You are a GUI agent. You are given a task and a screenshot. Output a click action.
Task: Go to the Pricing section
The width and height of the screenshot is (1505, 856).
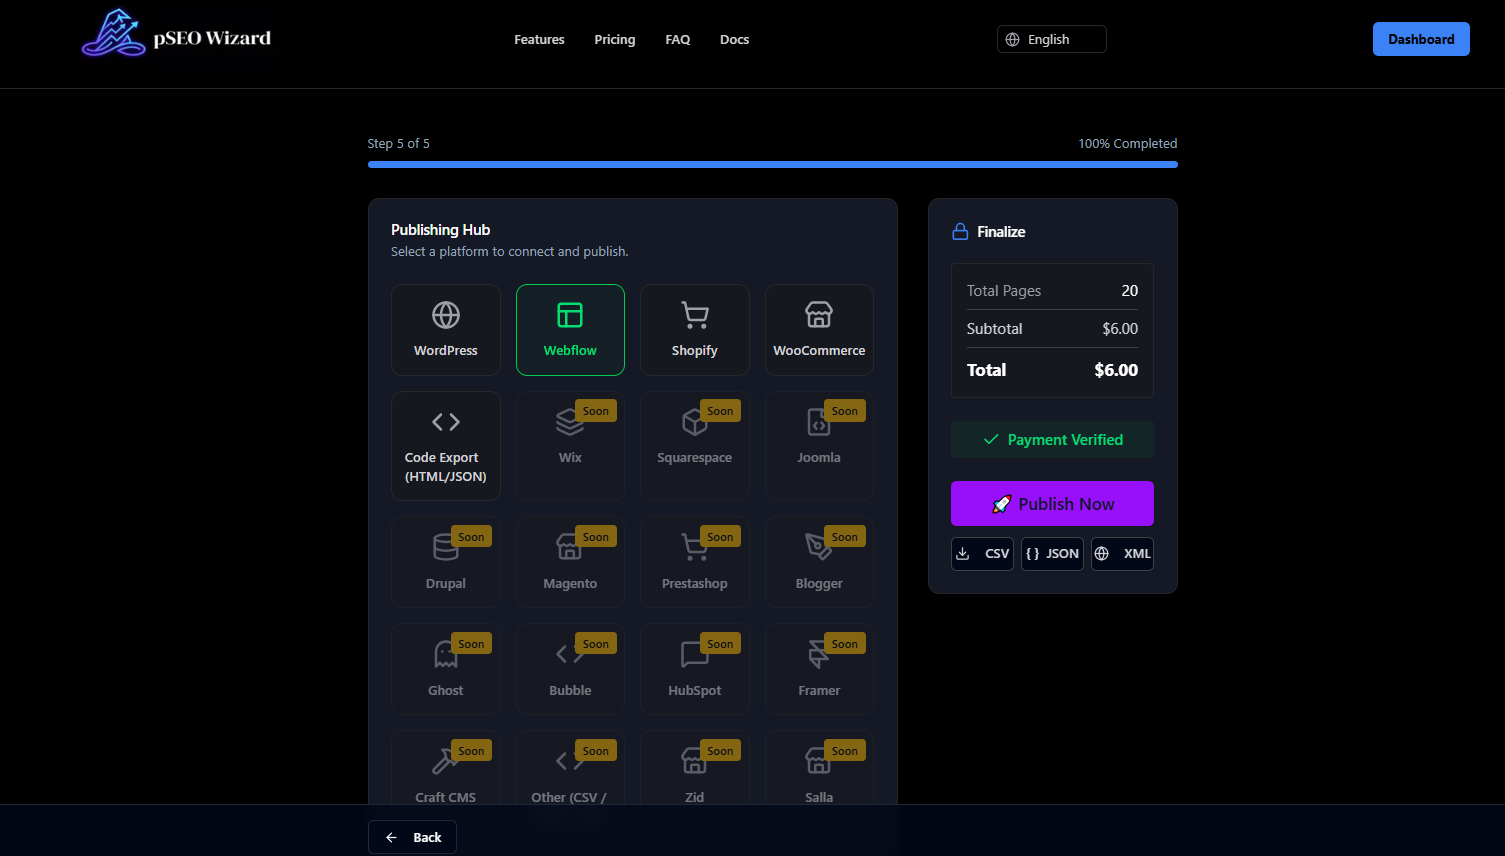pos(614,39)
